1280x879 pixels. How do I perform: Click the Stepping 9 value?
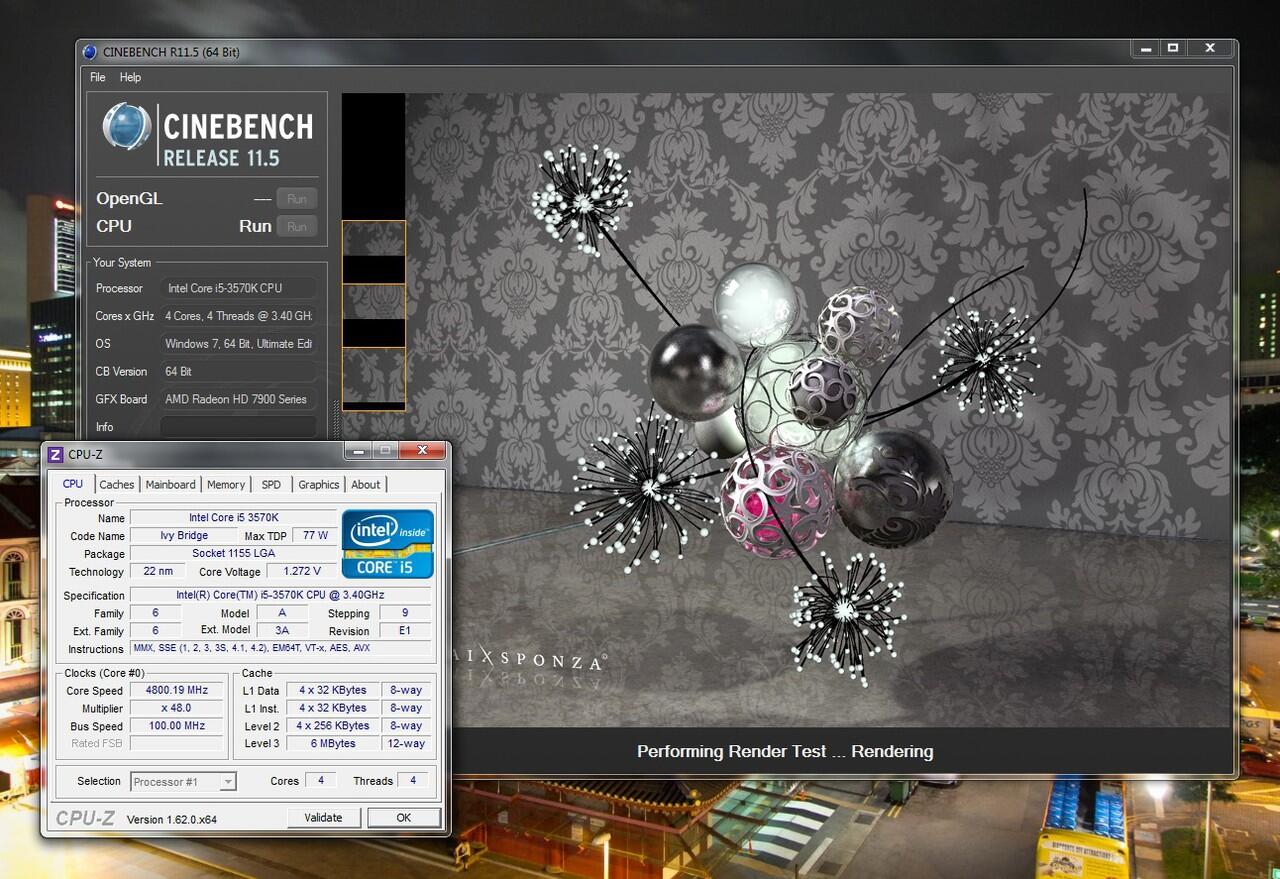coord(405,613)
